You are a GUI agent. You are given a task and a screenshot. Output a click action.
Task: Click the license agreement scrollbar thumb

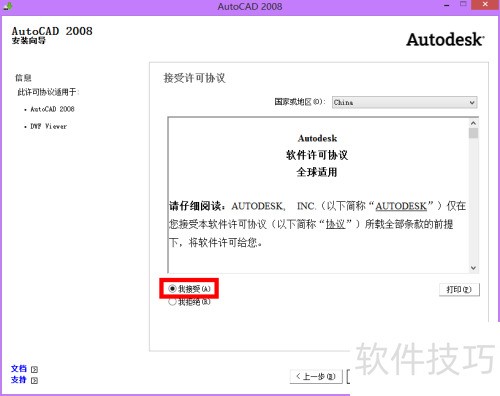point(473,133)
